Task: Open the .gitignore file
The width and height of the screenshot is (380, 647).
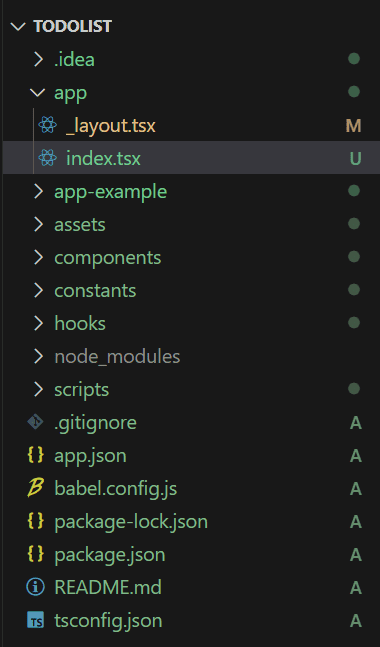Action: pyautogui.click(x=95, y=423)
